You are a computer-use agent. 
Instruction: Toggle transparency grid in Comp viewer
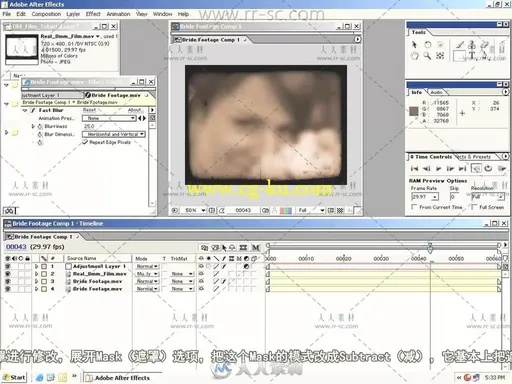tap(340, 210)
